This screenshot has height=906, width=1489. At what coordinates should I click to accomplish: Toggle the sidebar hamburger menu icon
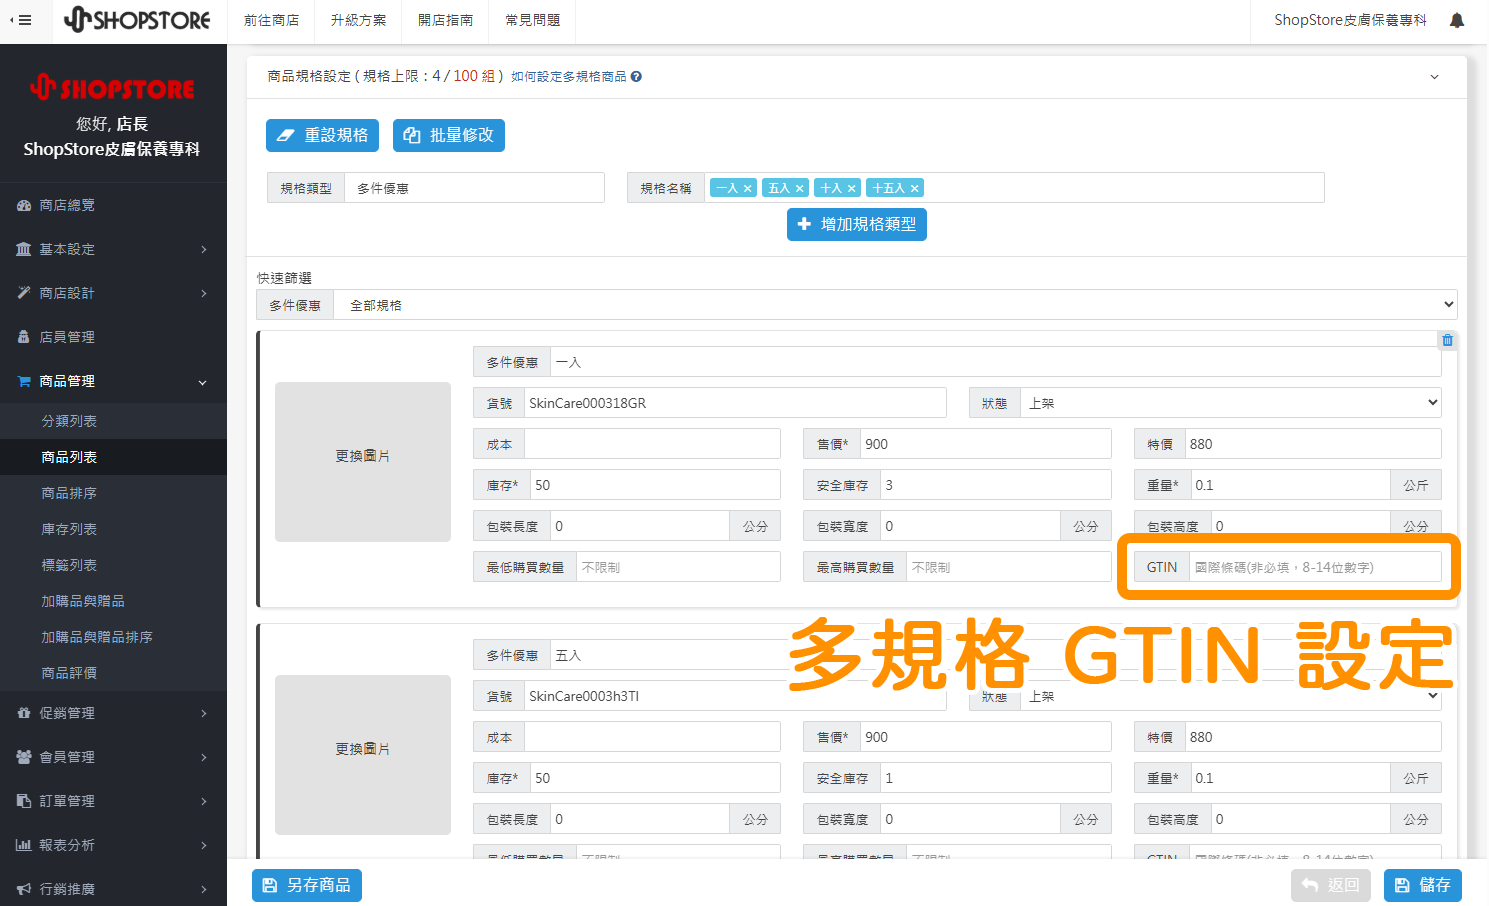coord(21,20)
